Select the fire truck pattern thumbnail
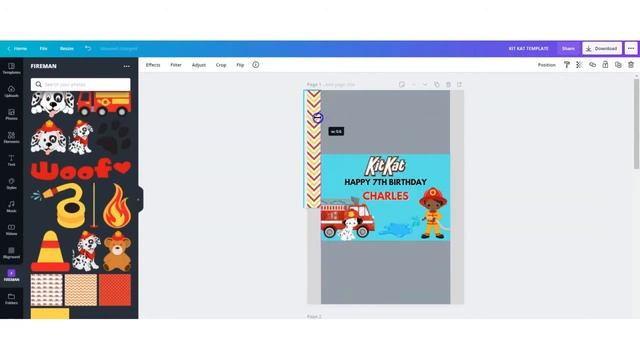This screenshot has height=360, width=640. (47, 290)
